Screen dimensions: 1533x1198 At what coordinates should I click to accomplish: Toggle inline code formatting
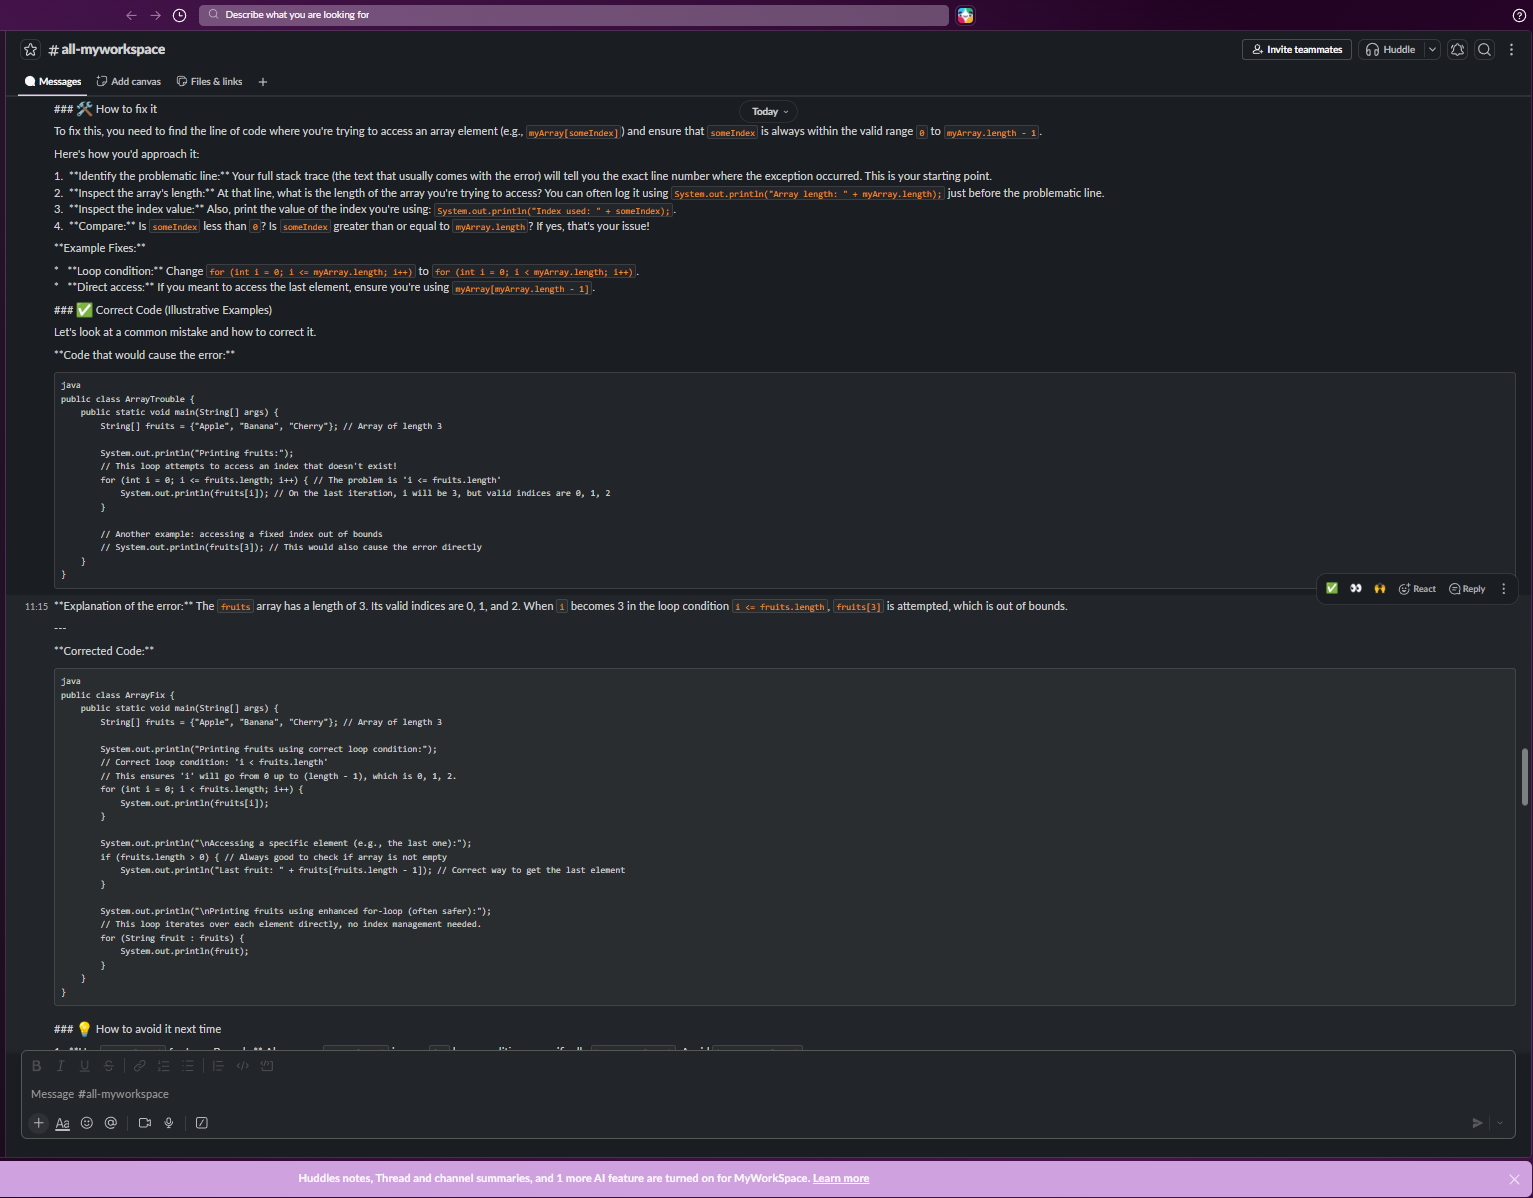coord(242,1066)
